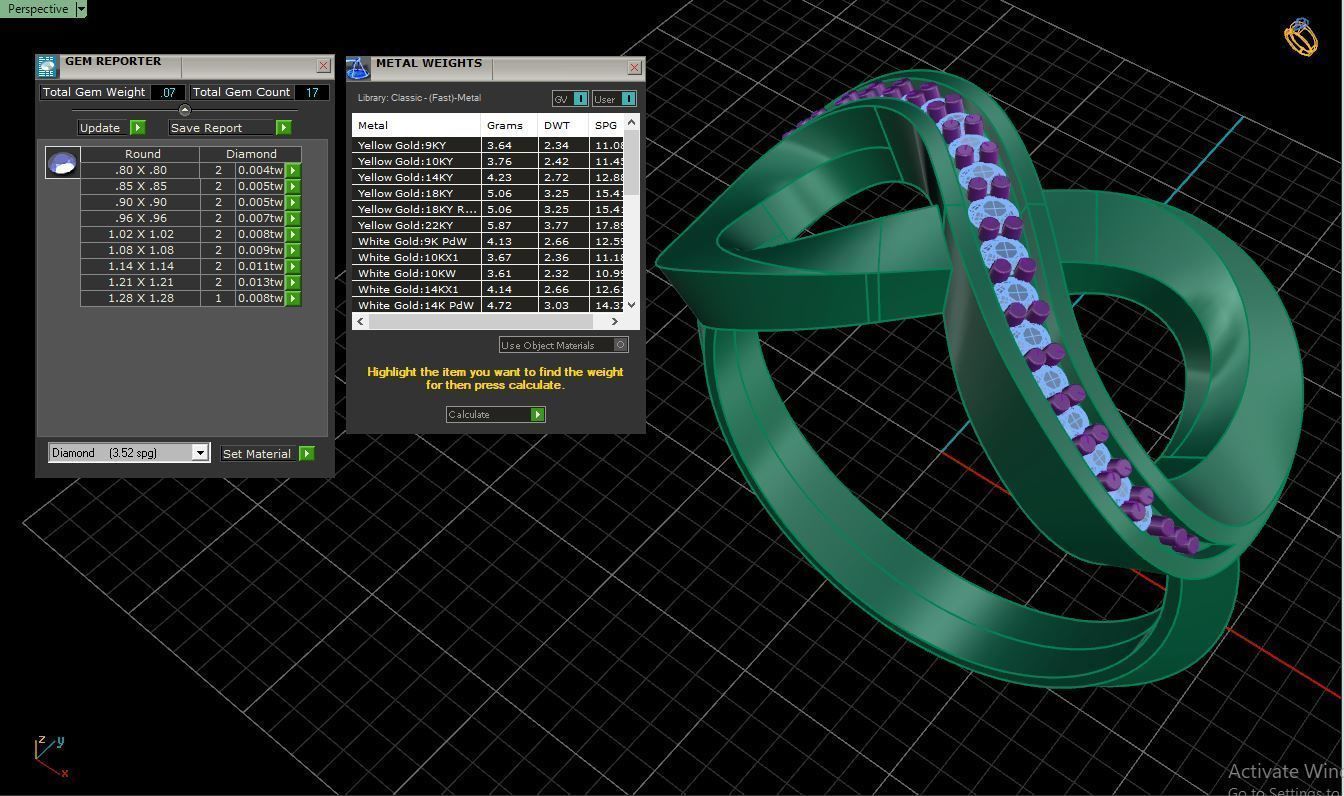This screenshot has height=796, width=1344.
Task: Sort by the DWT column header
Action: point(564,126)
